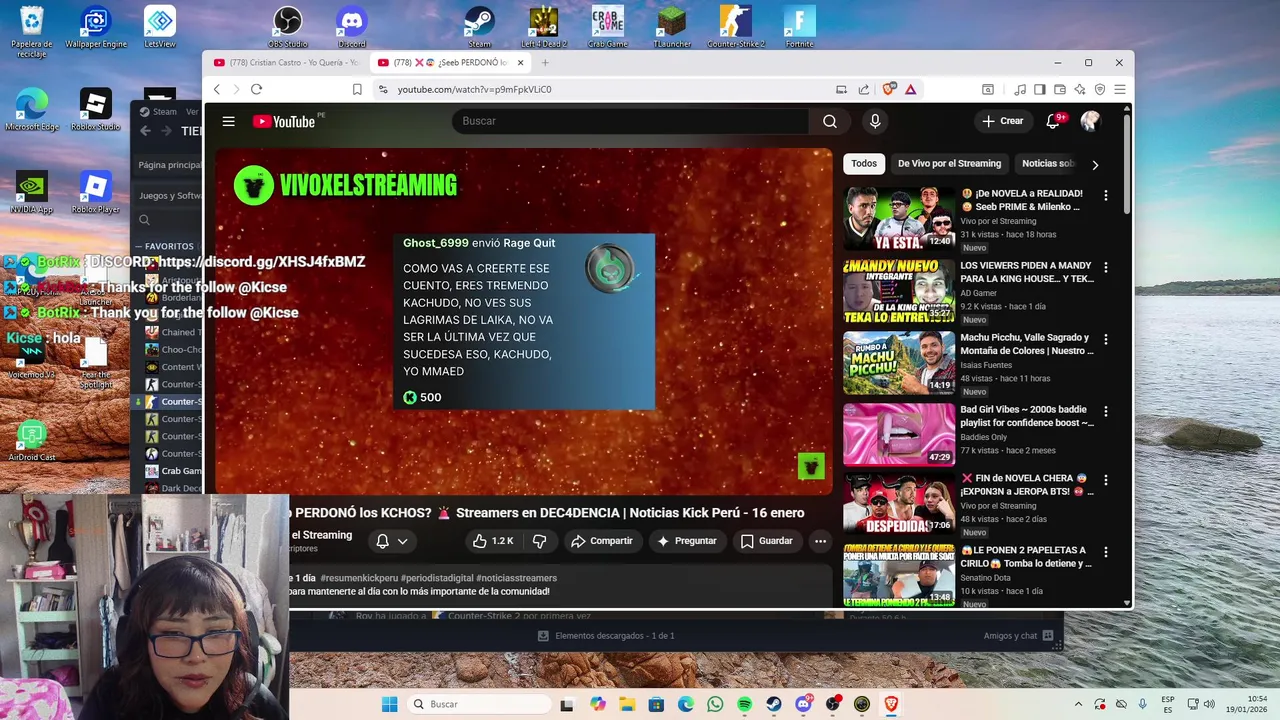Go back in the Brave browser
1280x720 pixels.
(x=217, y=89)
